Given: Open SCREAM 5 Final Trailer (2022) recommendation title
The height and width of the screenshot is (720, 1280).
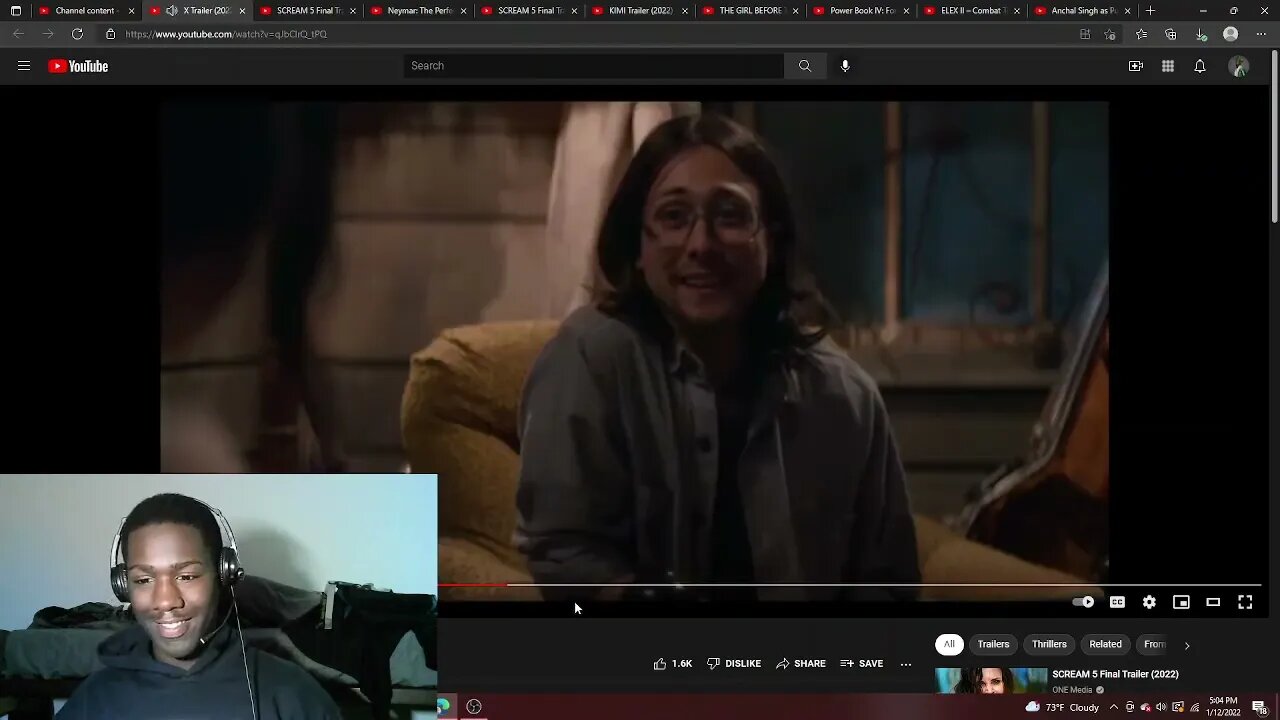Looking at the screenshot, I should pyautogui.click(x=1115, y=674).
